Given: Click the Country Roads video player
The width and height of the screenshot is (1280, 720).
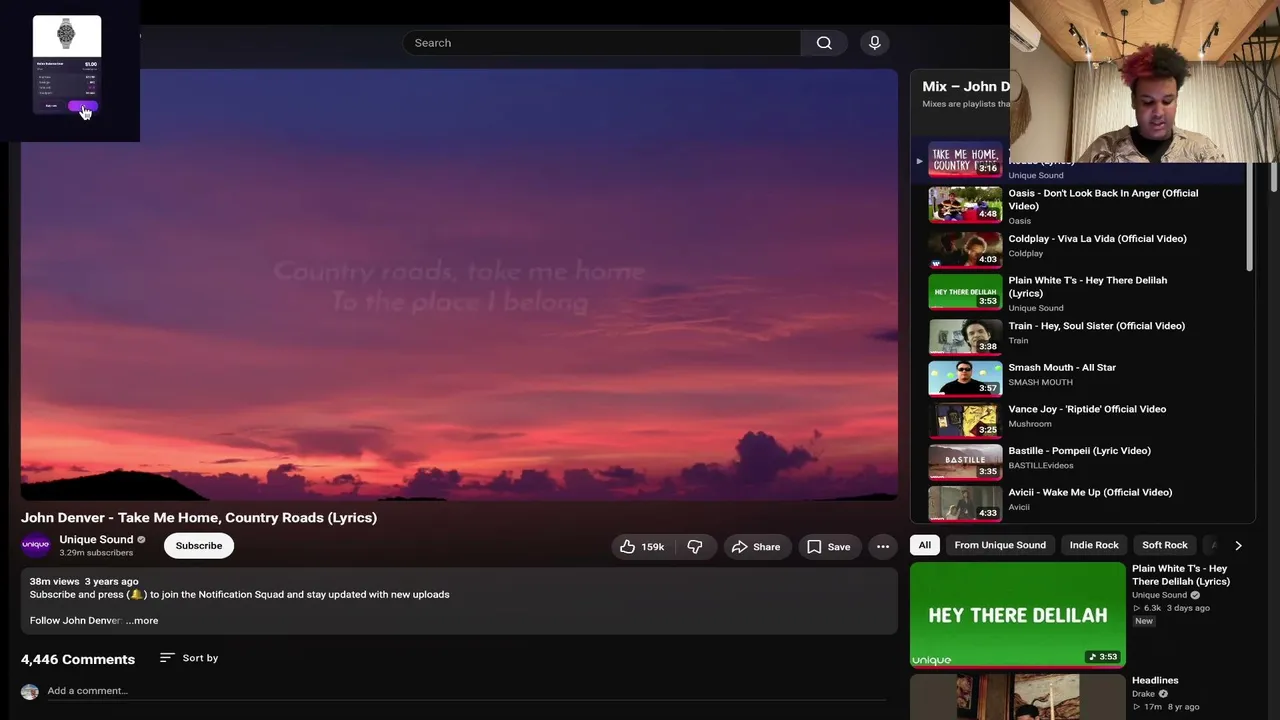Looking at the screenshot, I should click(459, 284).
